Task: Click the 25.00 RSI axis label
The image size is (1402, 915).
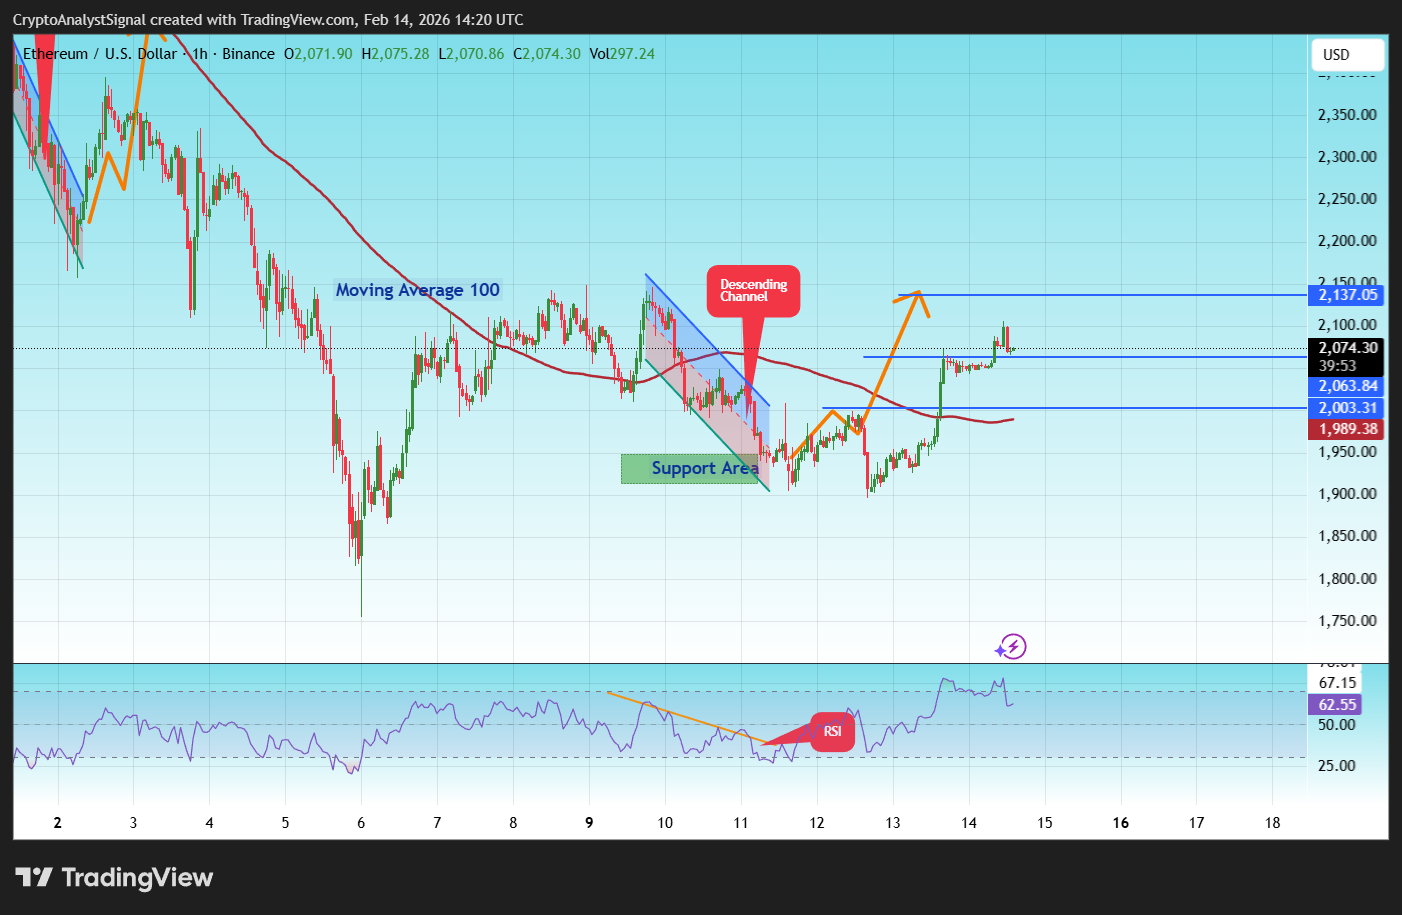Action: click(1337, 766)
